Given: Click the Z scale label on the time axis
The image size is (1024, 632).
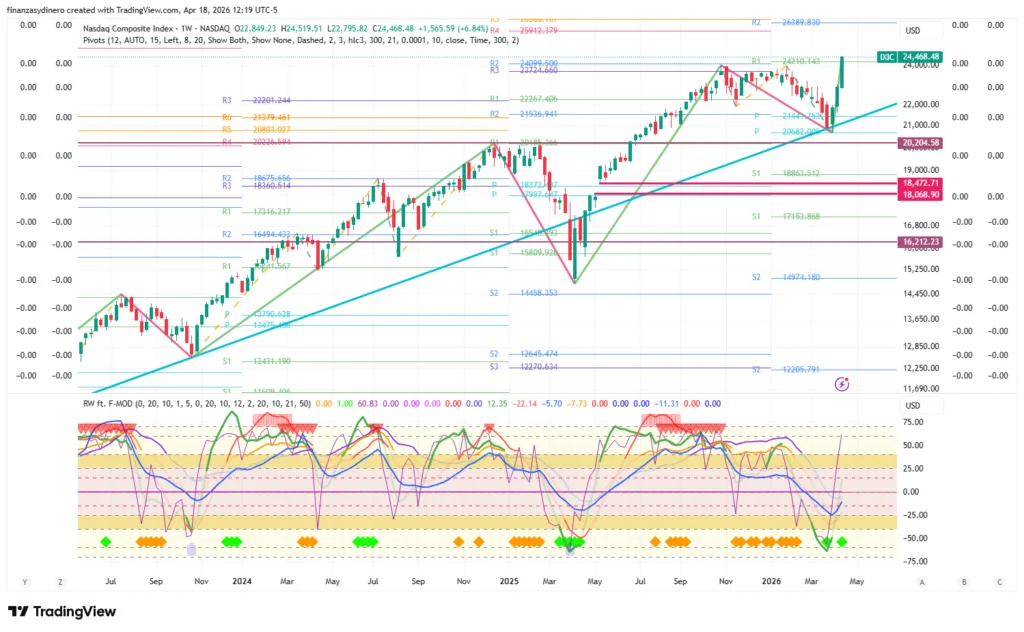Looking at the screenshot, I should 61,581.
